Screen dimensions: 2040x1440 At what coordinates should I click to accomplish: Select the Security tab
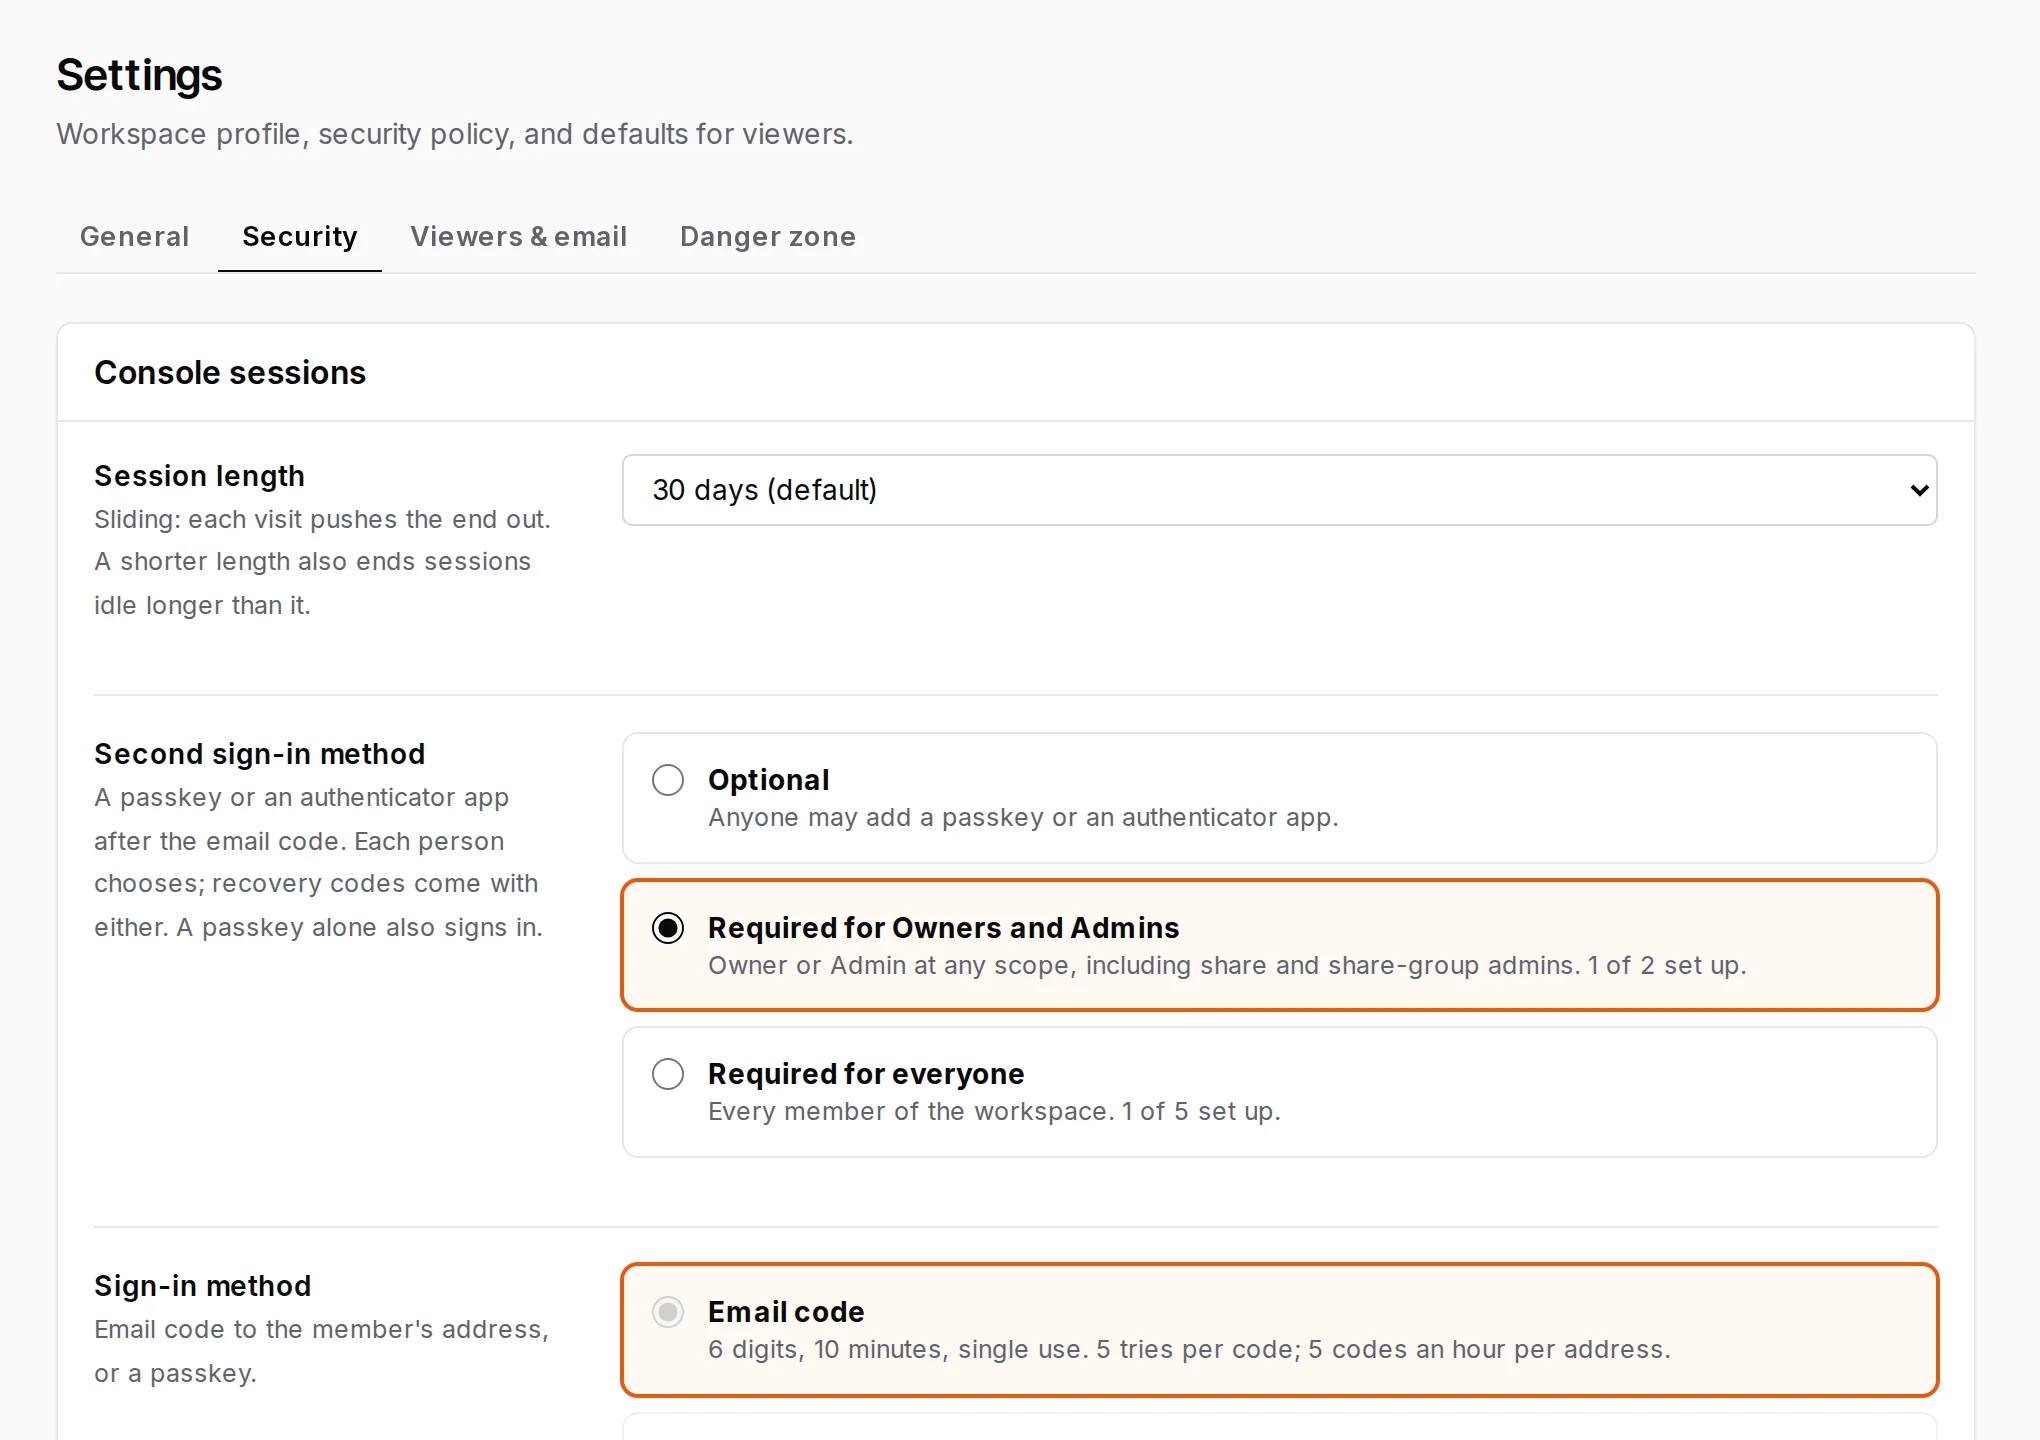[300, 236]
